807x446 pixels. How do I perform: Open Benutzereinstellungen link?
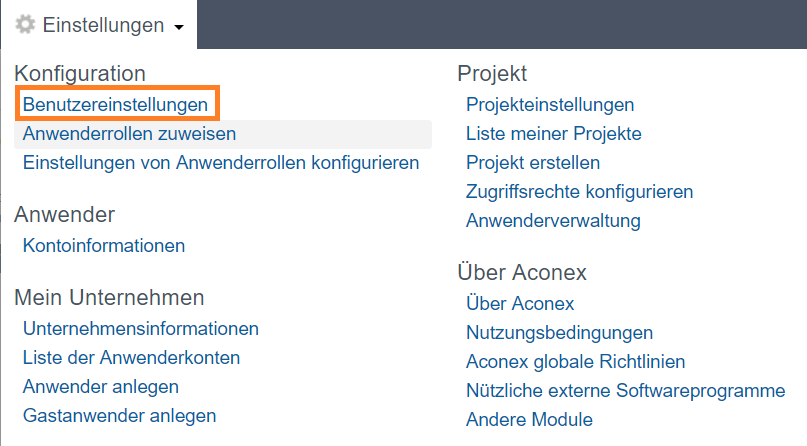[115, 104]
